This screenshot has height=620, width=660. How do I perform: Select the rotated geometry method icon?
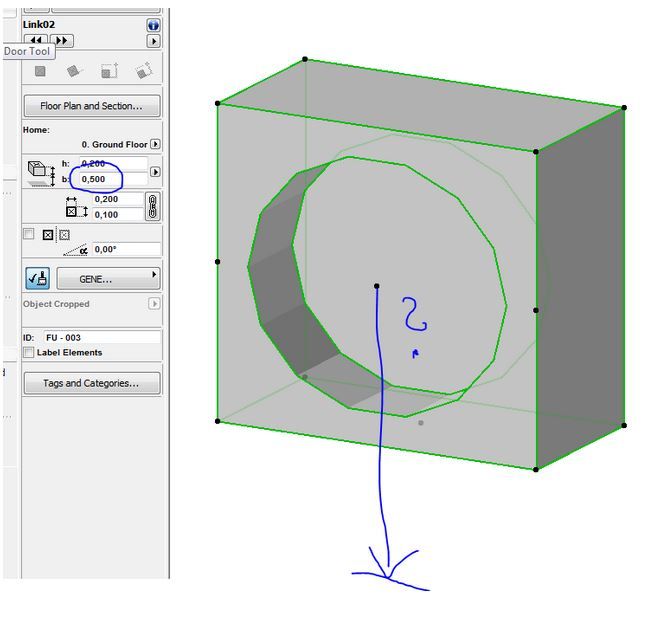[x=74, y=71]
